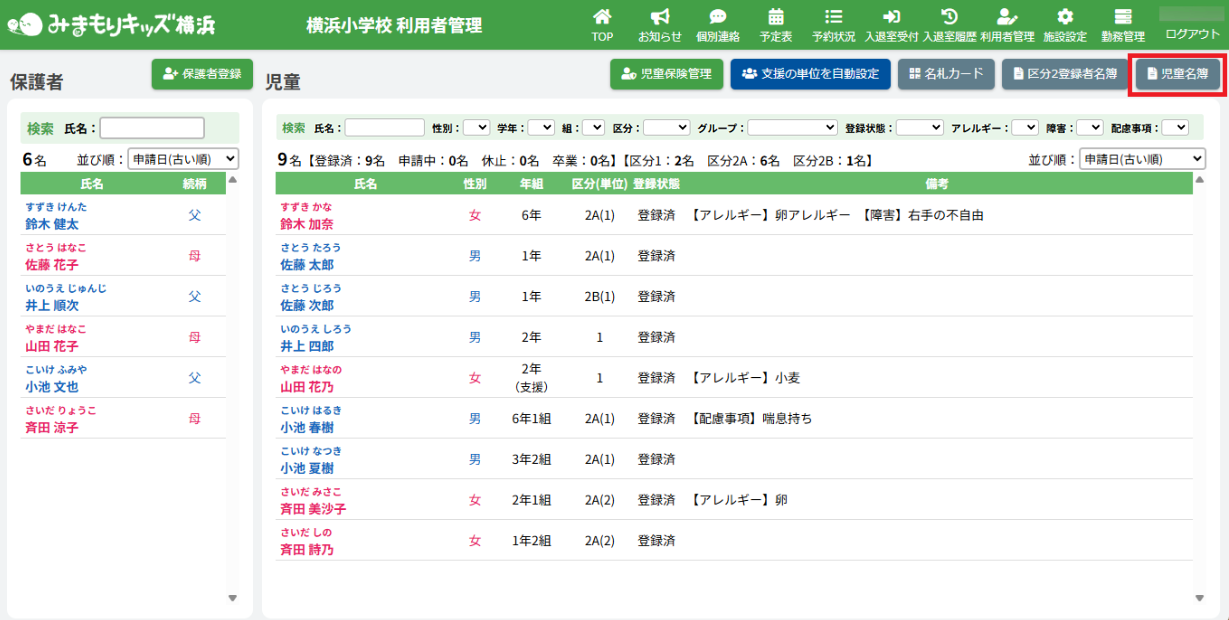Open 入退室受付 entry icon
1229x620 pixels.
point(891,17)
